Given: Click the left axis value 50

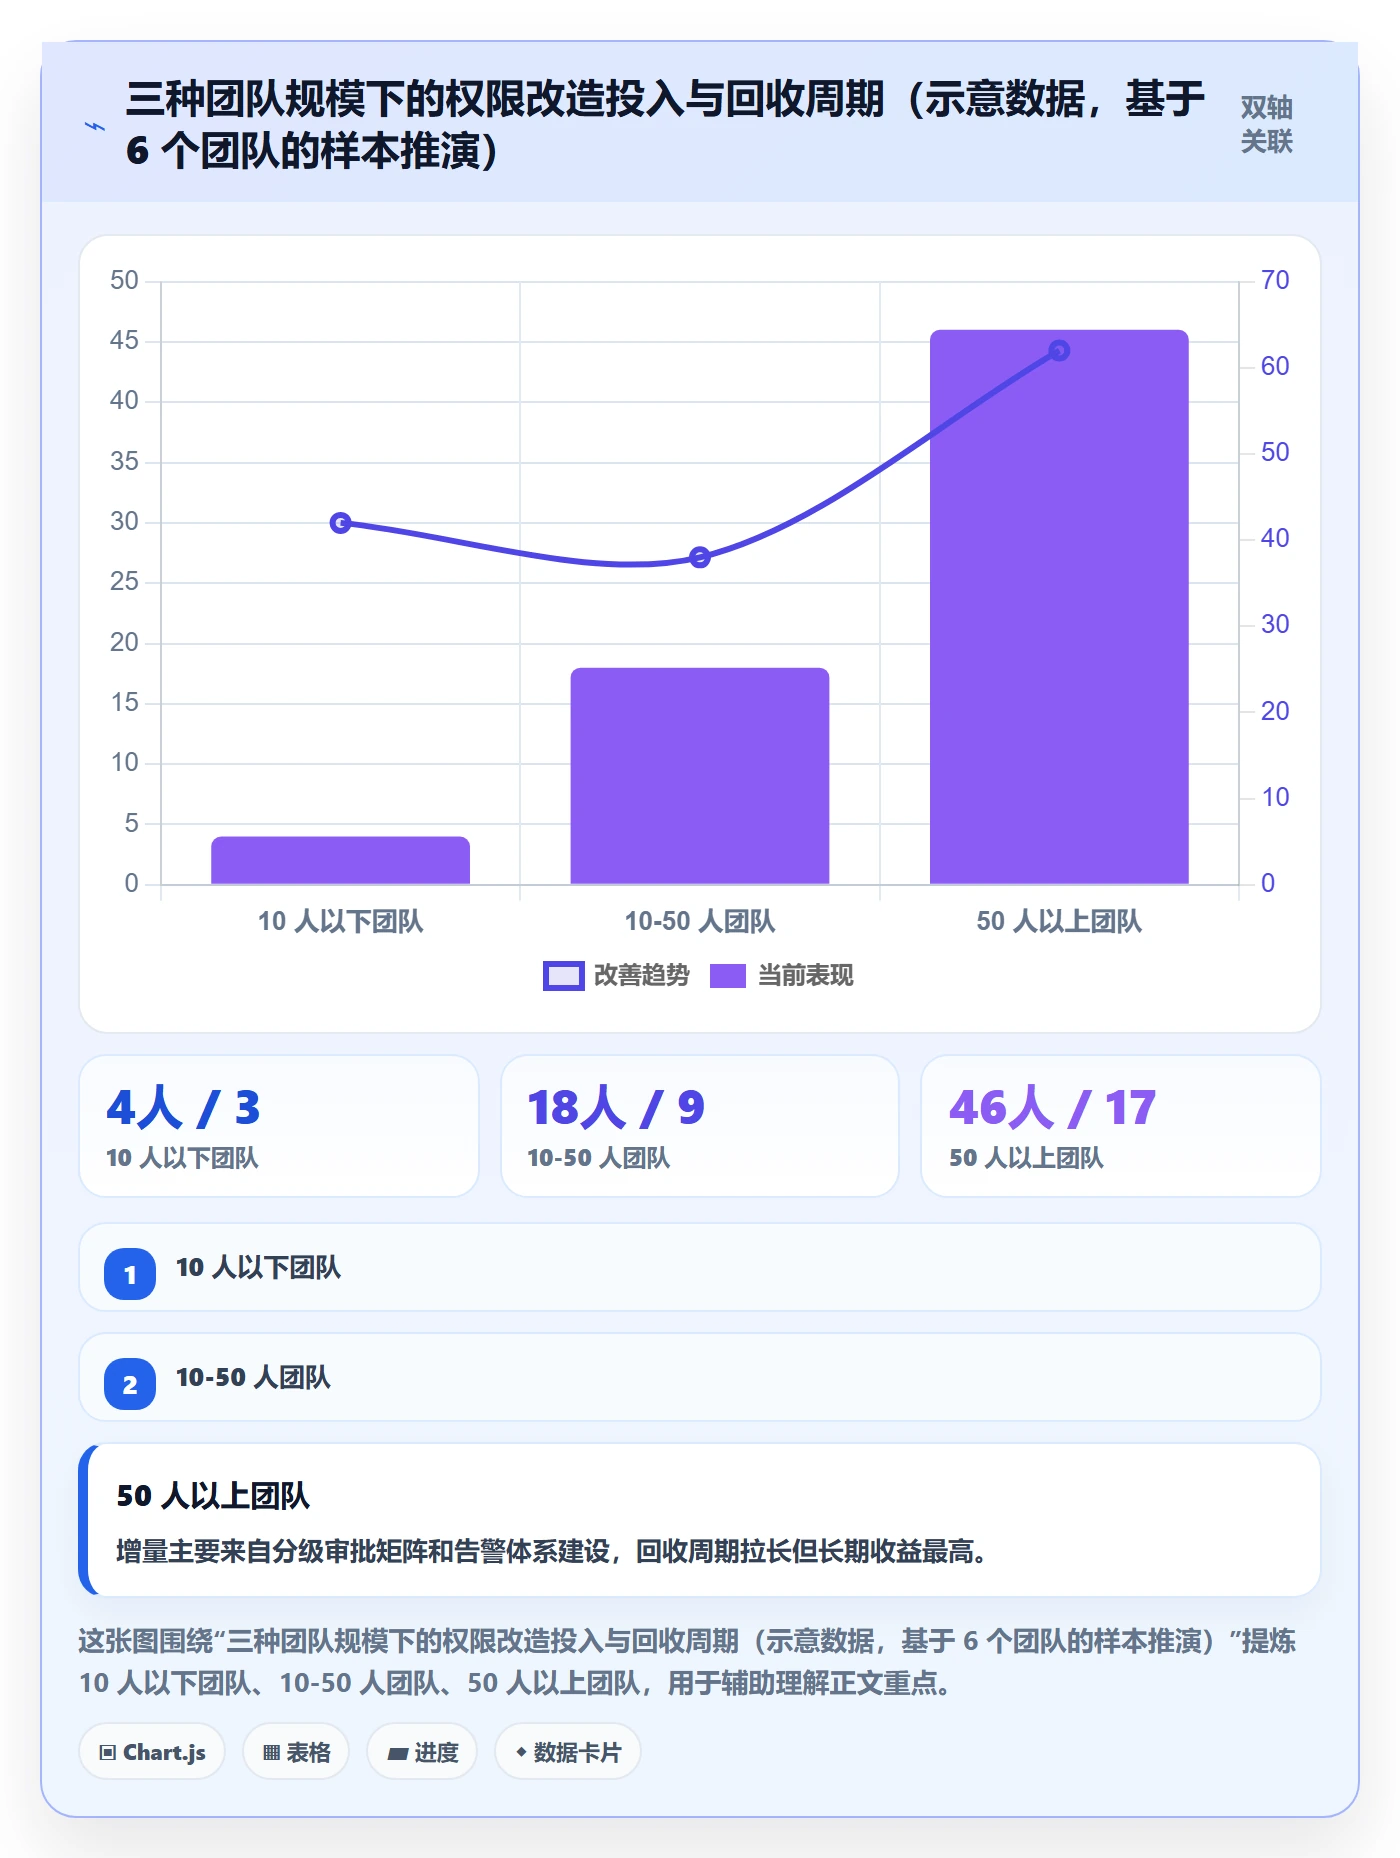Looking at the screenshot, I should [124, 280].
